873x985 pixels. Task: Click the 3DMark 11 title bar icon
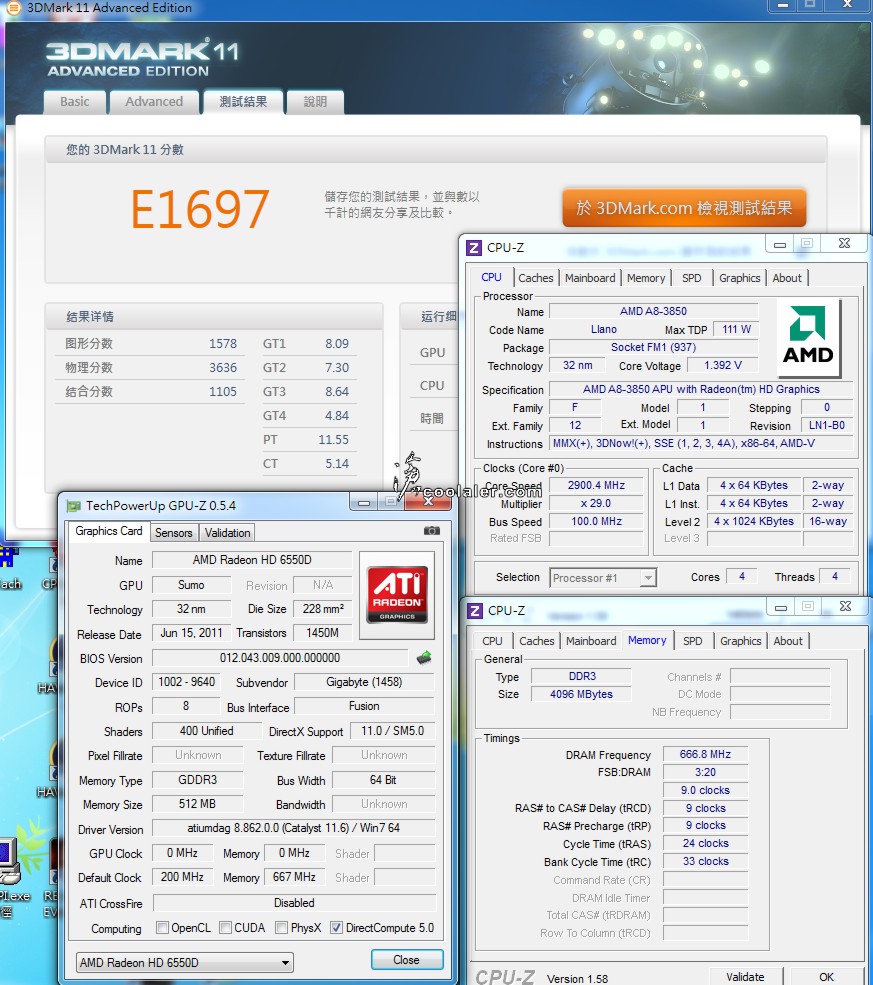(x=13, y=8)
